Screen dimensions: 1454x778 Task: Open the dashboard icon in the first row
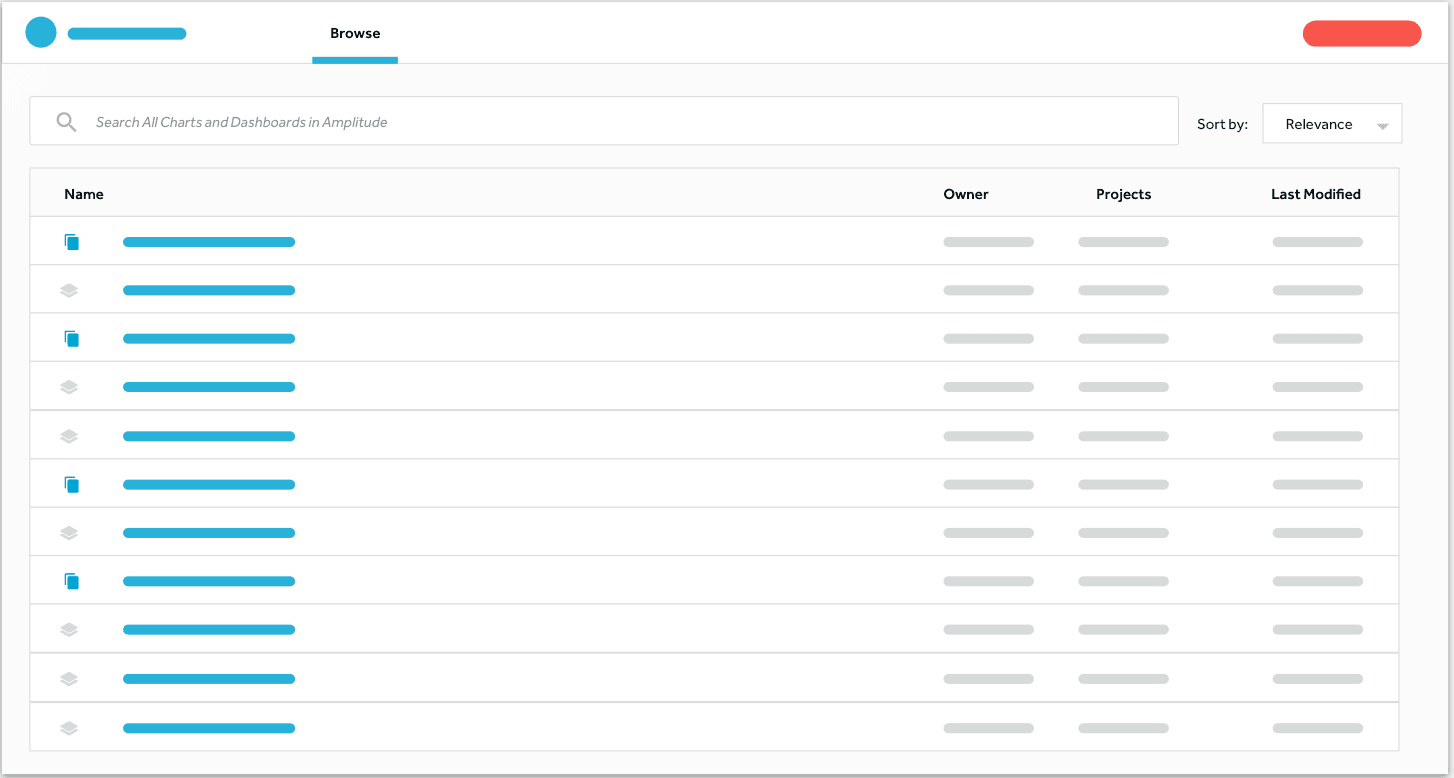(70, 241)
